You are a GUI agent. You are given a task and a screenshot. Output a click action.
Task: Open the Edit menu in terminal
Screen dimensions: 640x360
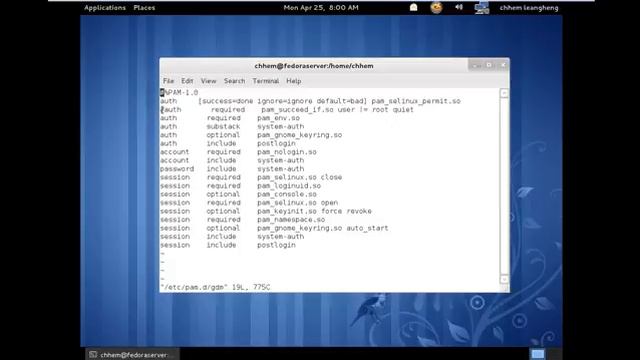point(187,81)
